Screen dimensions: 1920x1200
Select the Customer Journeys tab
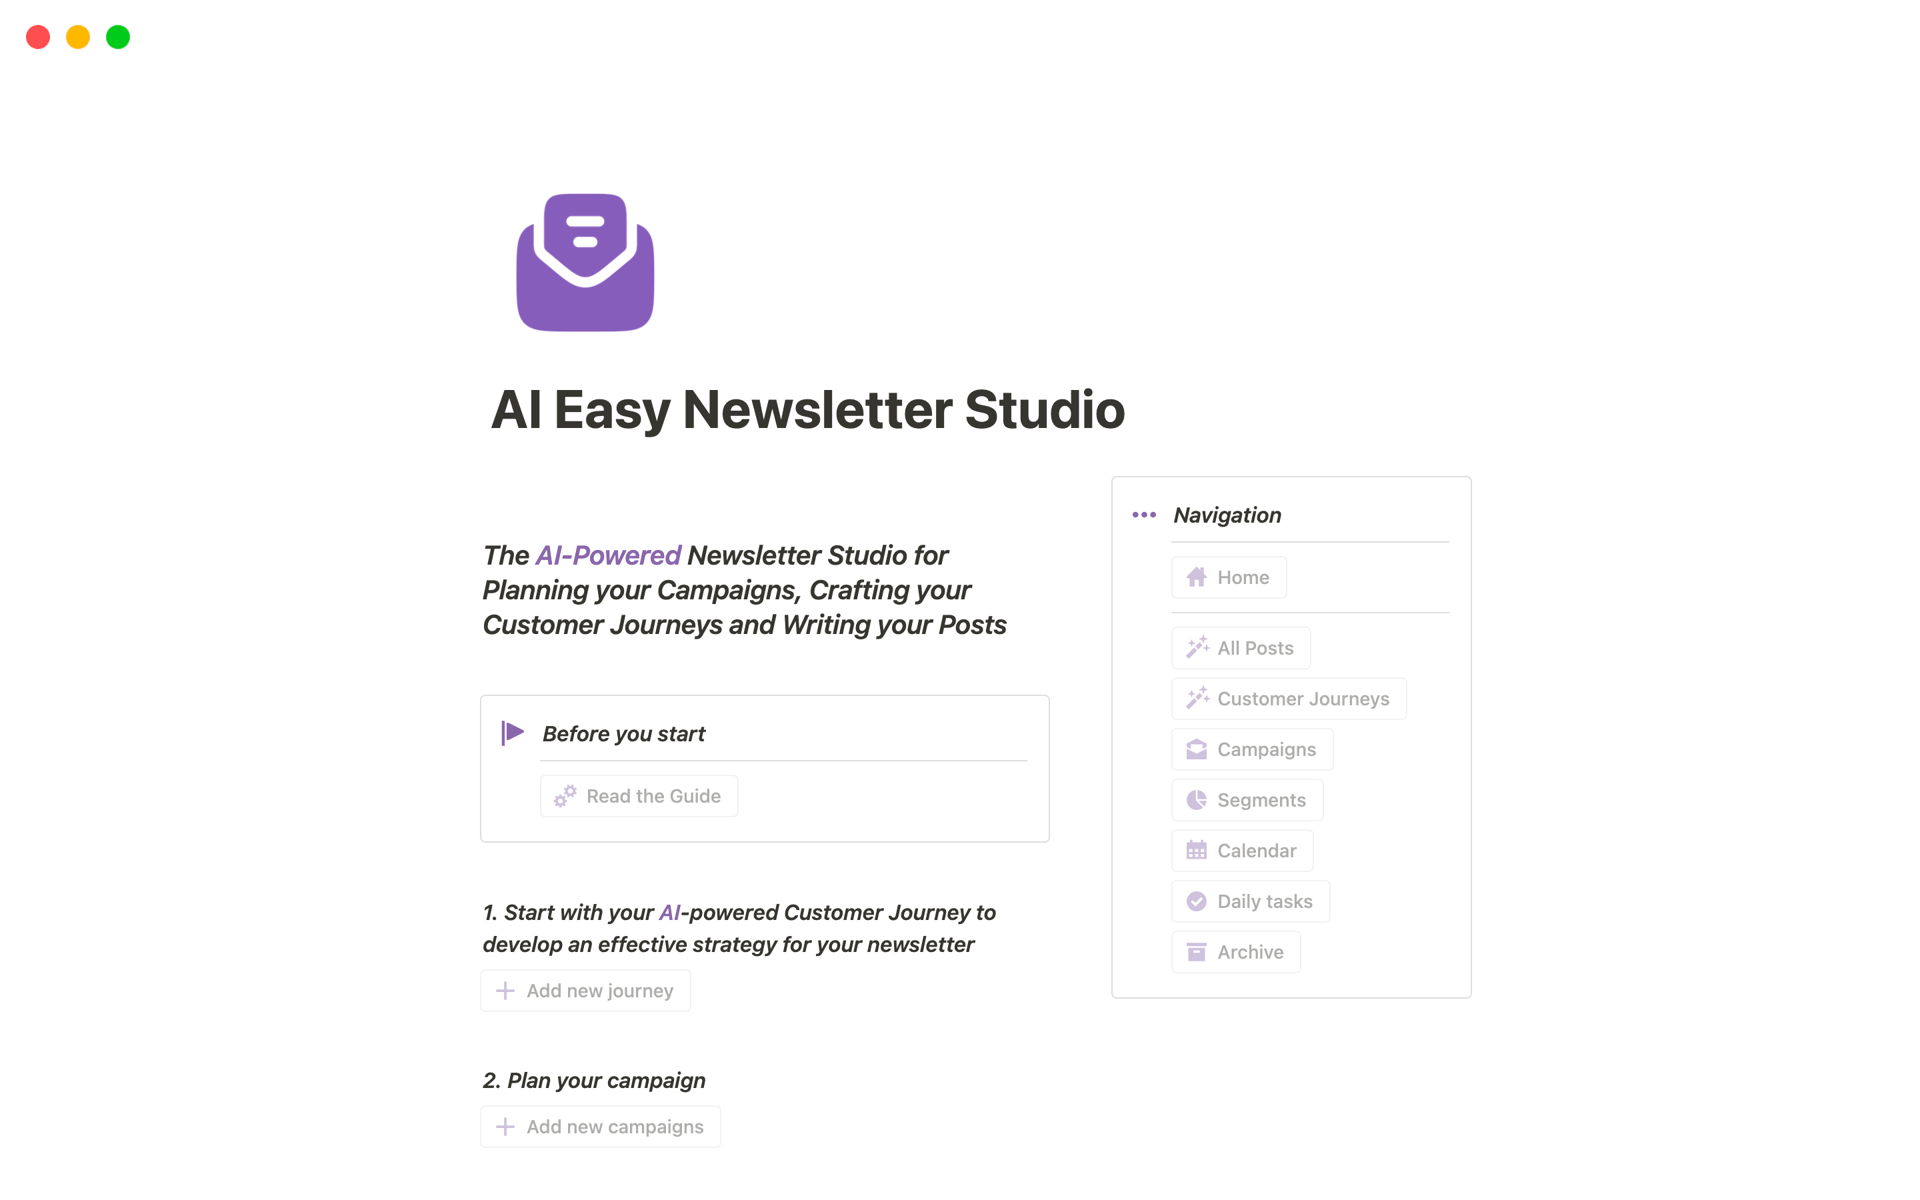pyautogui.click(x=1288, y=698)
